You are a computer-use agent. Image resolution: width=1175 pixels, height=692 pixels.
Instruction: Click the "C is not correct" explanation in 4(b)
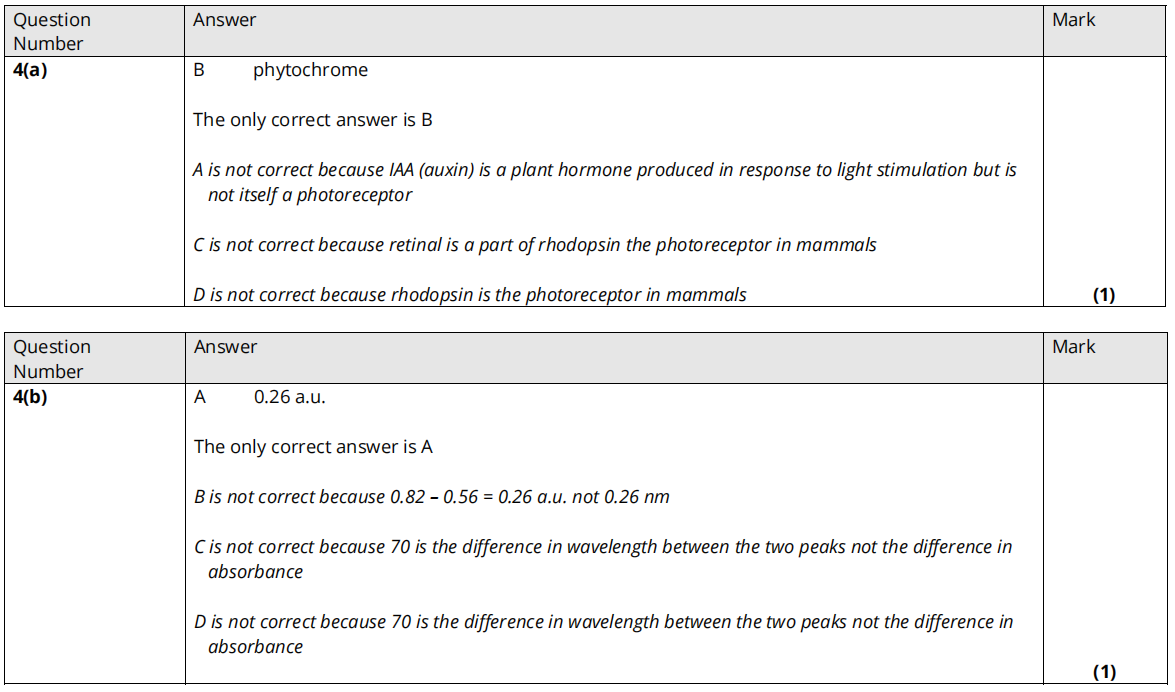pos(603,559)
